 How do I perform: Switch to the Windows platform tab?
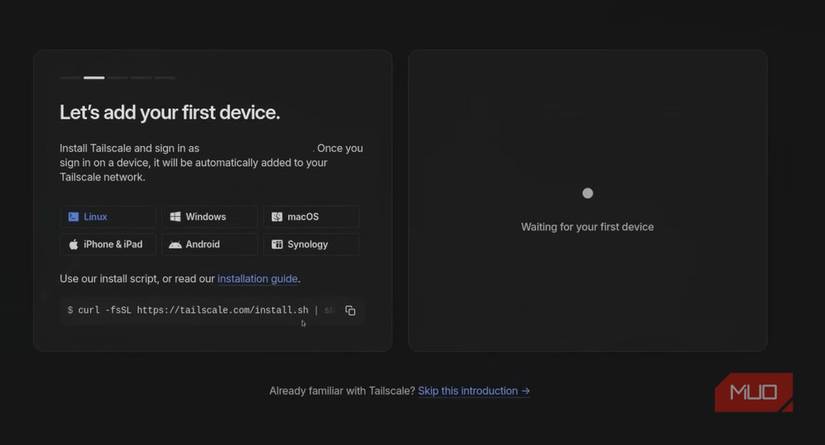(x=209, y=217)
